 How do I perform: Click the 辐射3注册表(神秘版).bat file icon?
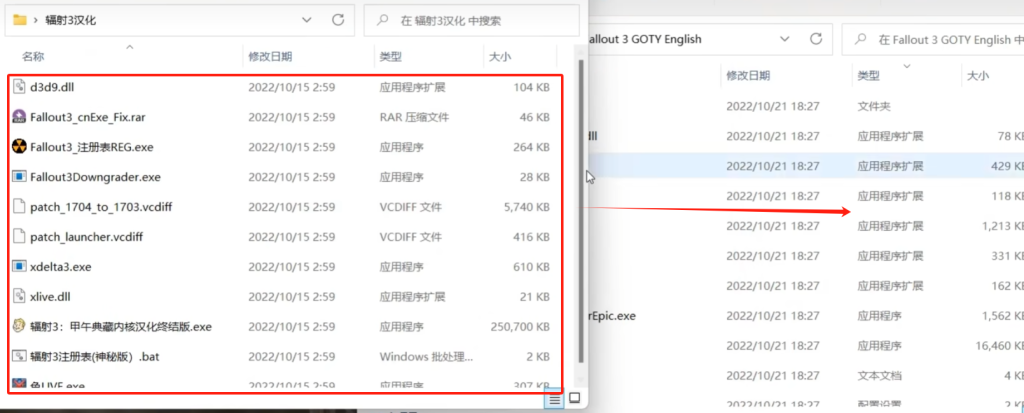[x=19, y=357]
